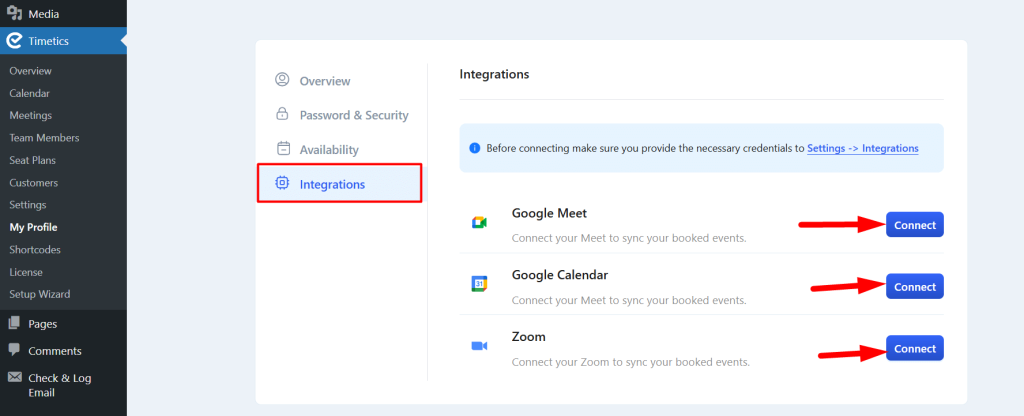Click the Comments speech bubble icon

pos(14,350)
